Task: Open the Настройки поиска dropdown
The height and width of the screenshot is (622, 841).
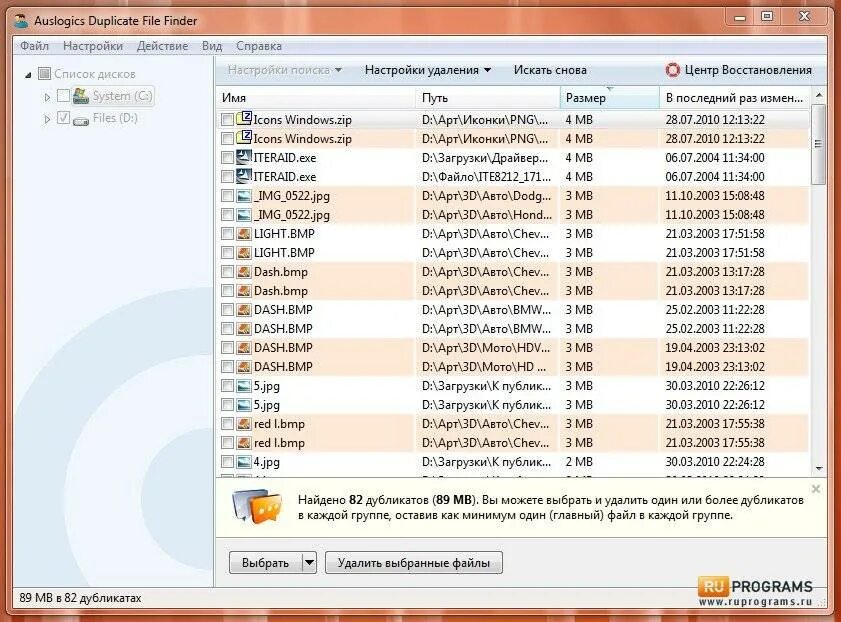Action: (284, 70)
